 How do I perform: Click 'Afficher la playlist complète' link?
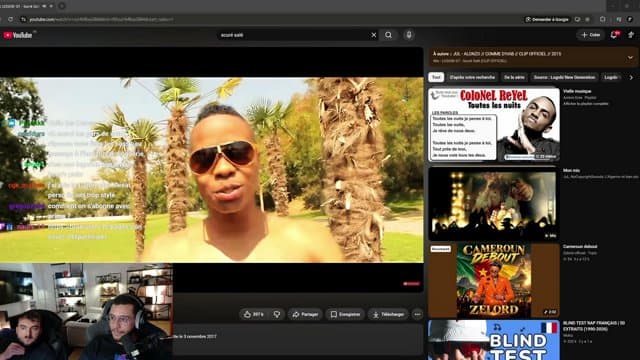(x=586, y=104)
